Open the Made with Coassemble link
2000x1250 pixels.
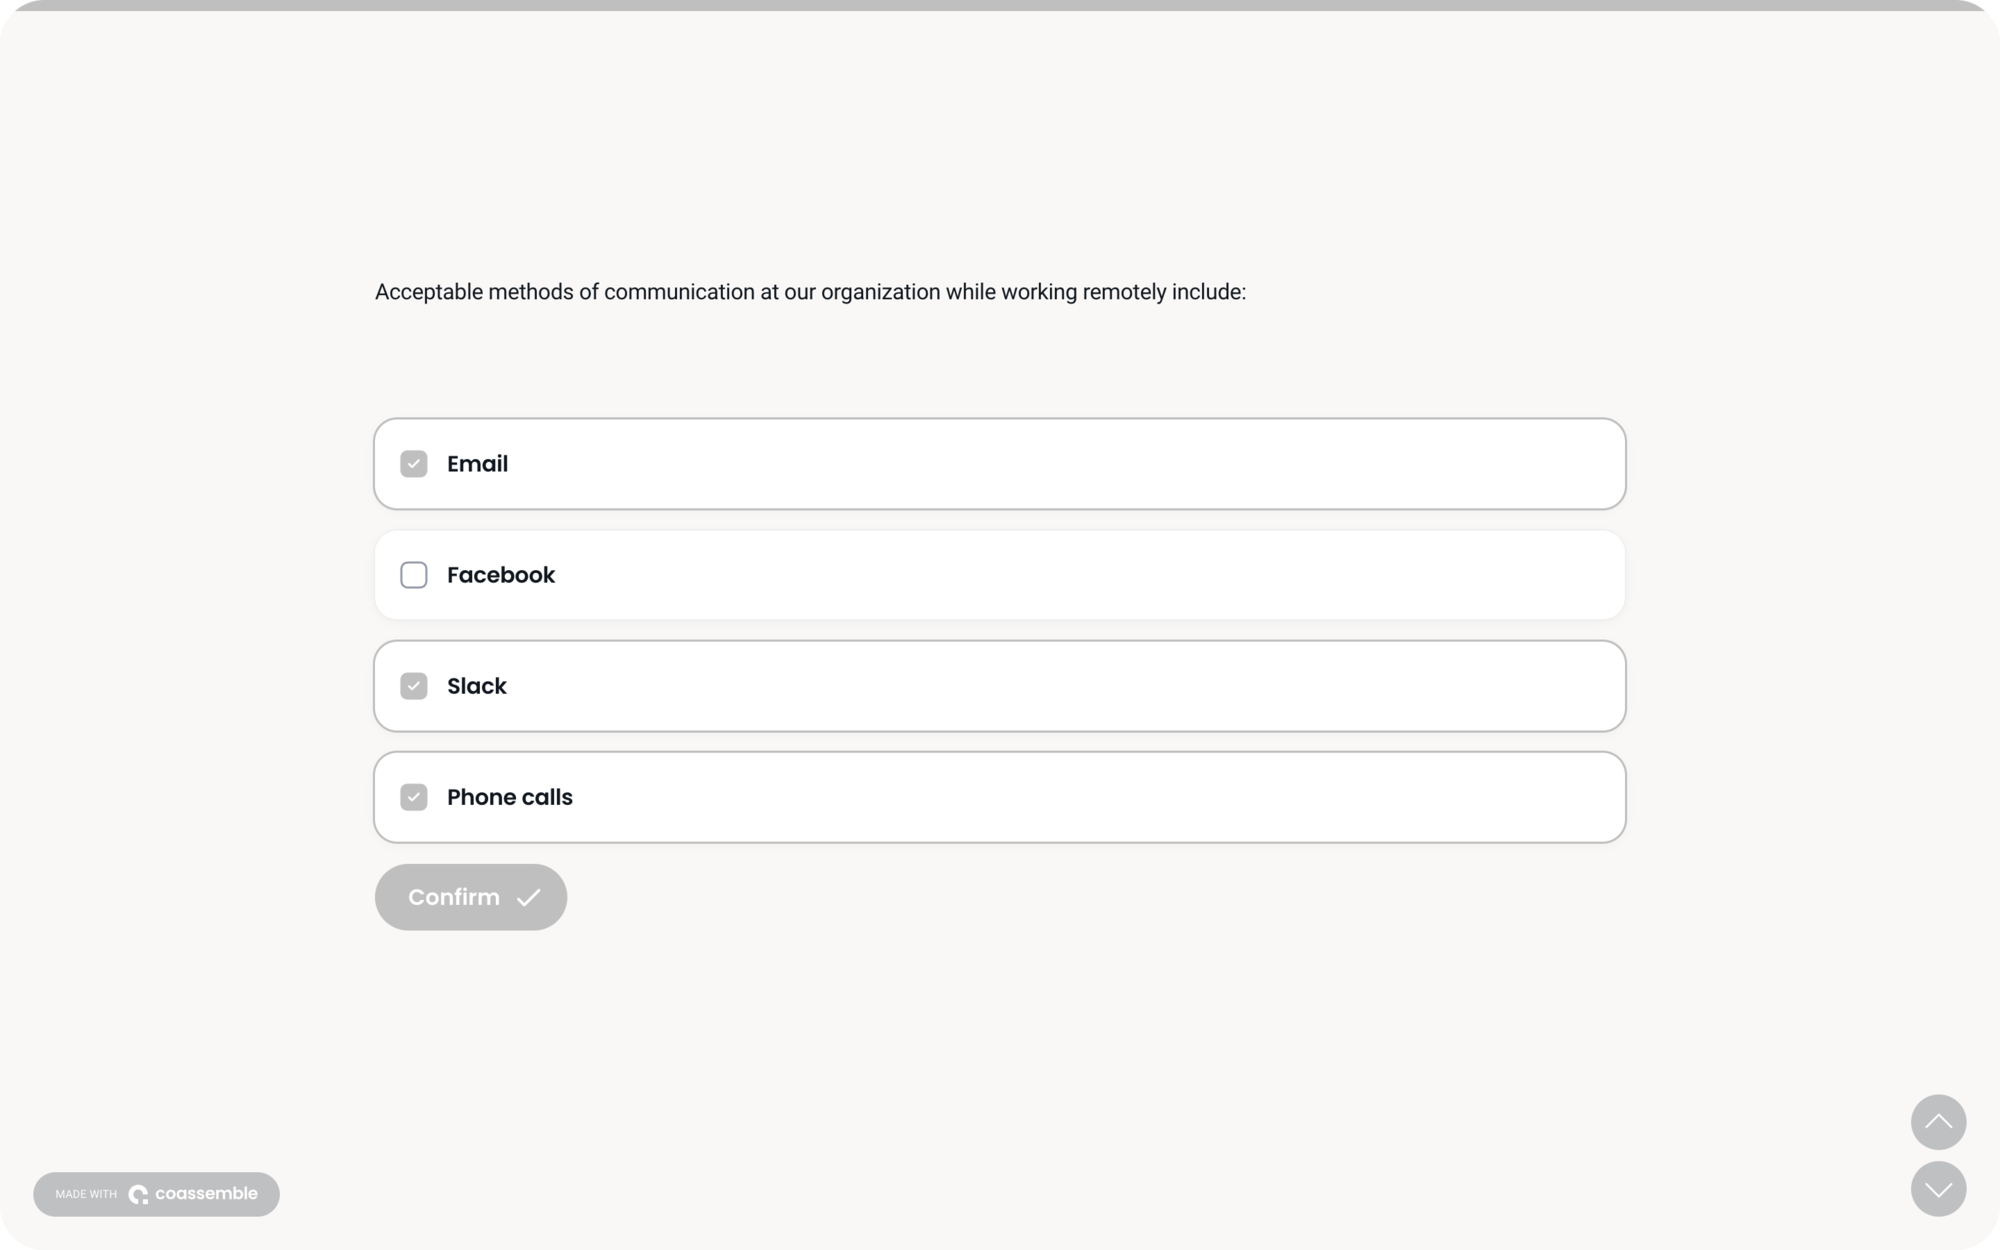click(156, 1193)
